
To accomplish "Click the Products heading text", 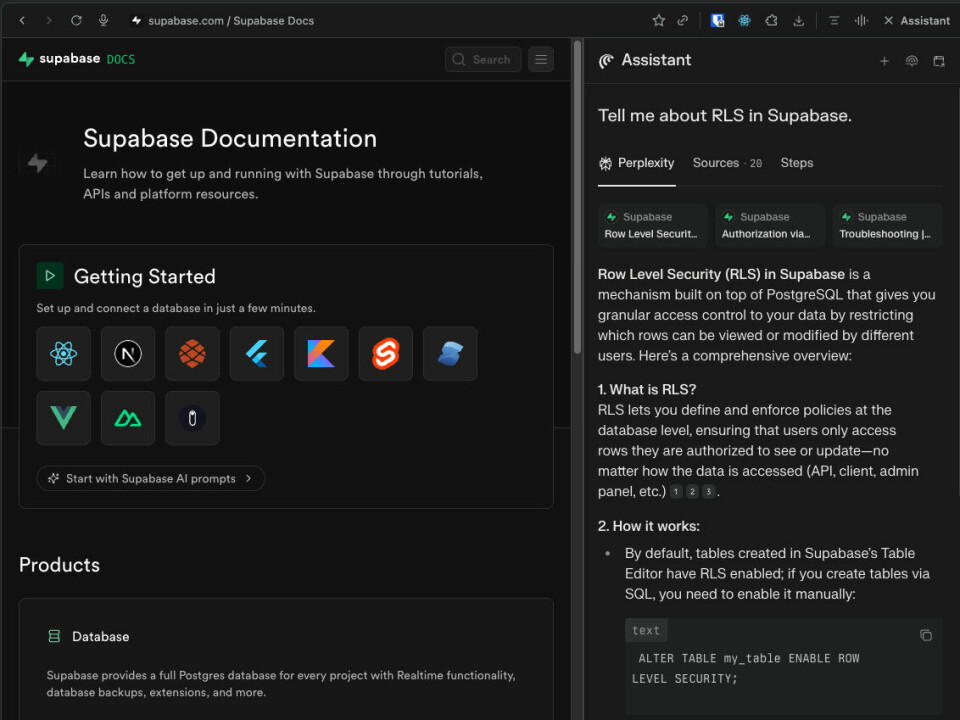I will [59, 564].
